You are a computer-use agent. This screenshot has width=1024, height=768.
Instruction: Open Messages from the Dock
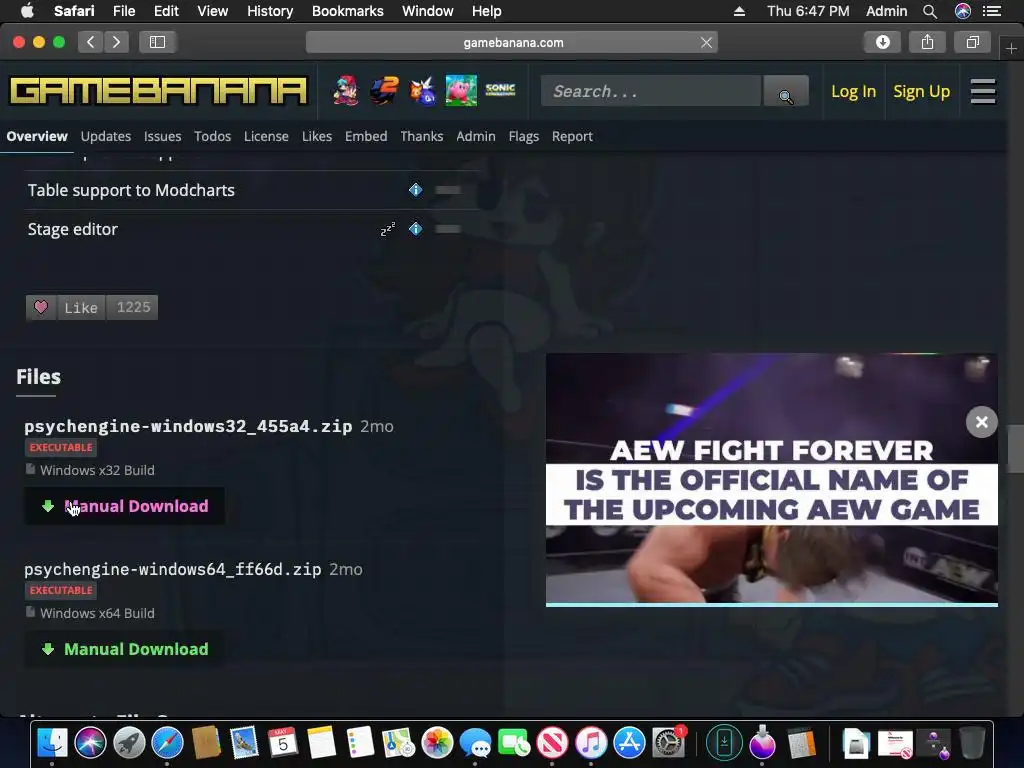click(x=475, y=743)
